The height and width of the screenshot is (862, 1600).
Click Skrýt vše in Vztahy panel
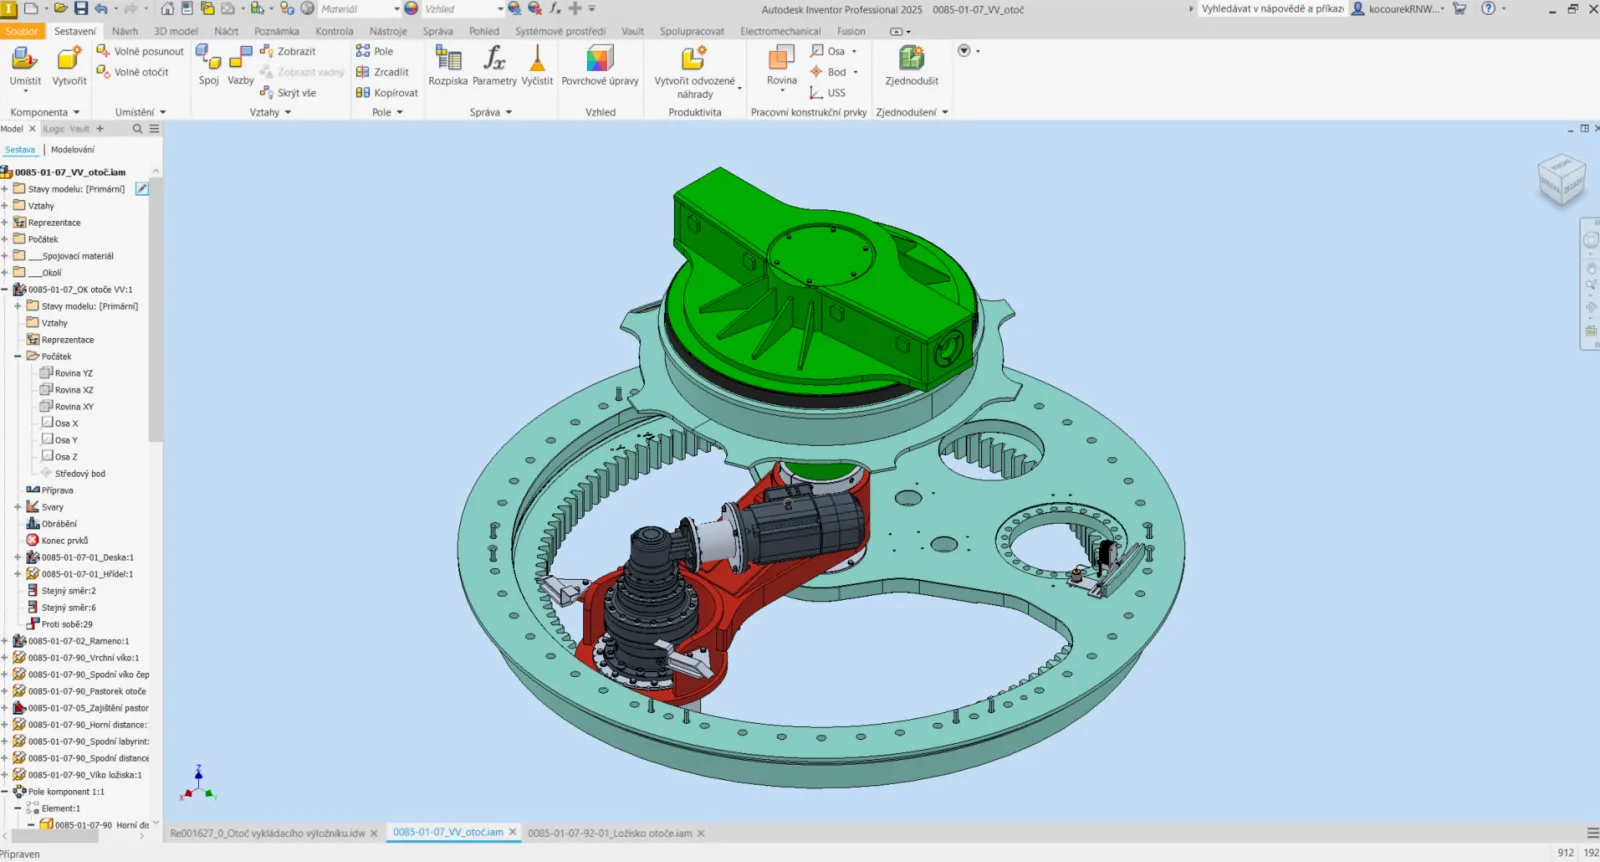click(288, 93)
